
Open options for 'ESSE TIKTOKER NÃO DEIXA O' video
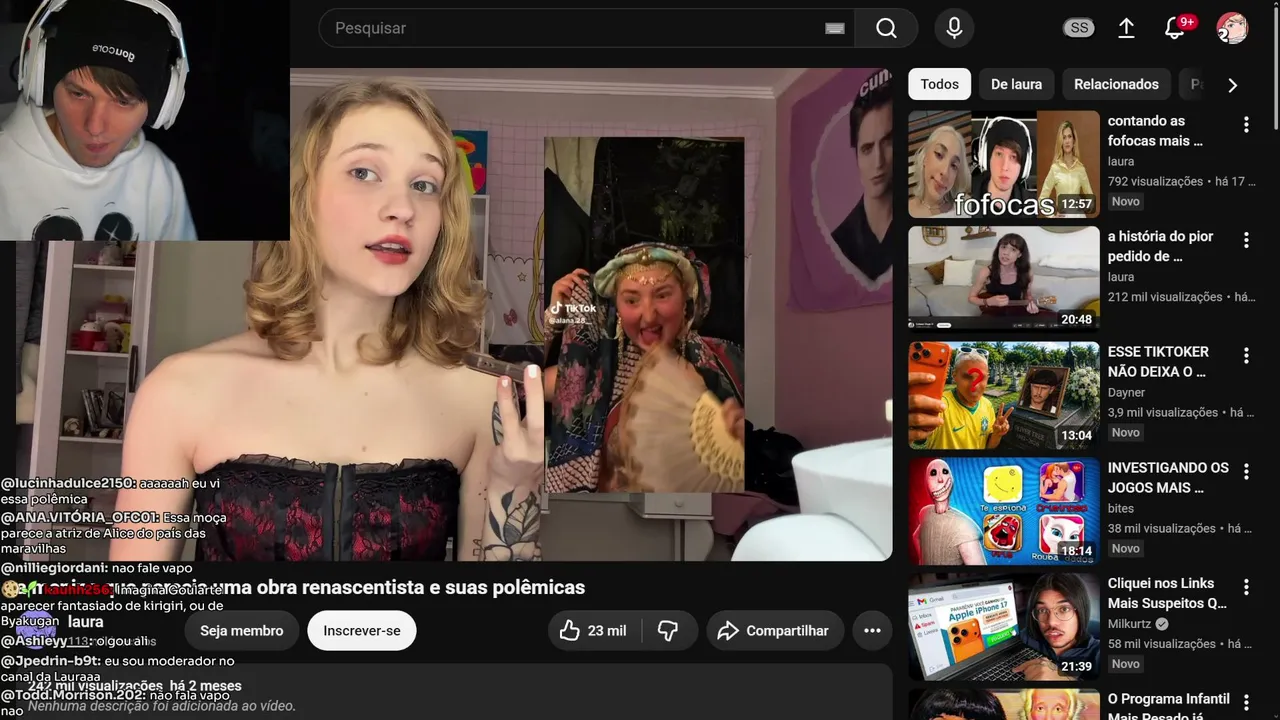(1246, 355)
